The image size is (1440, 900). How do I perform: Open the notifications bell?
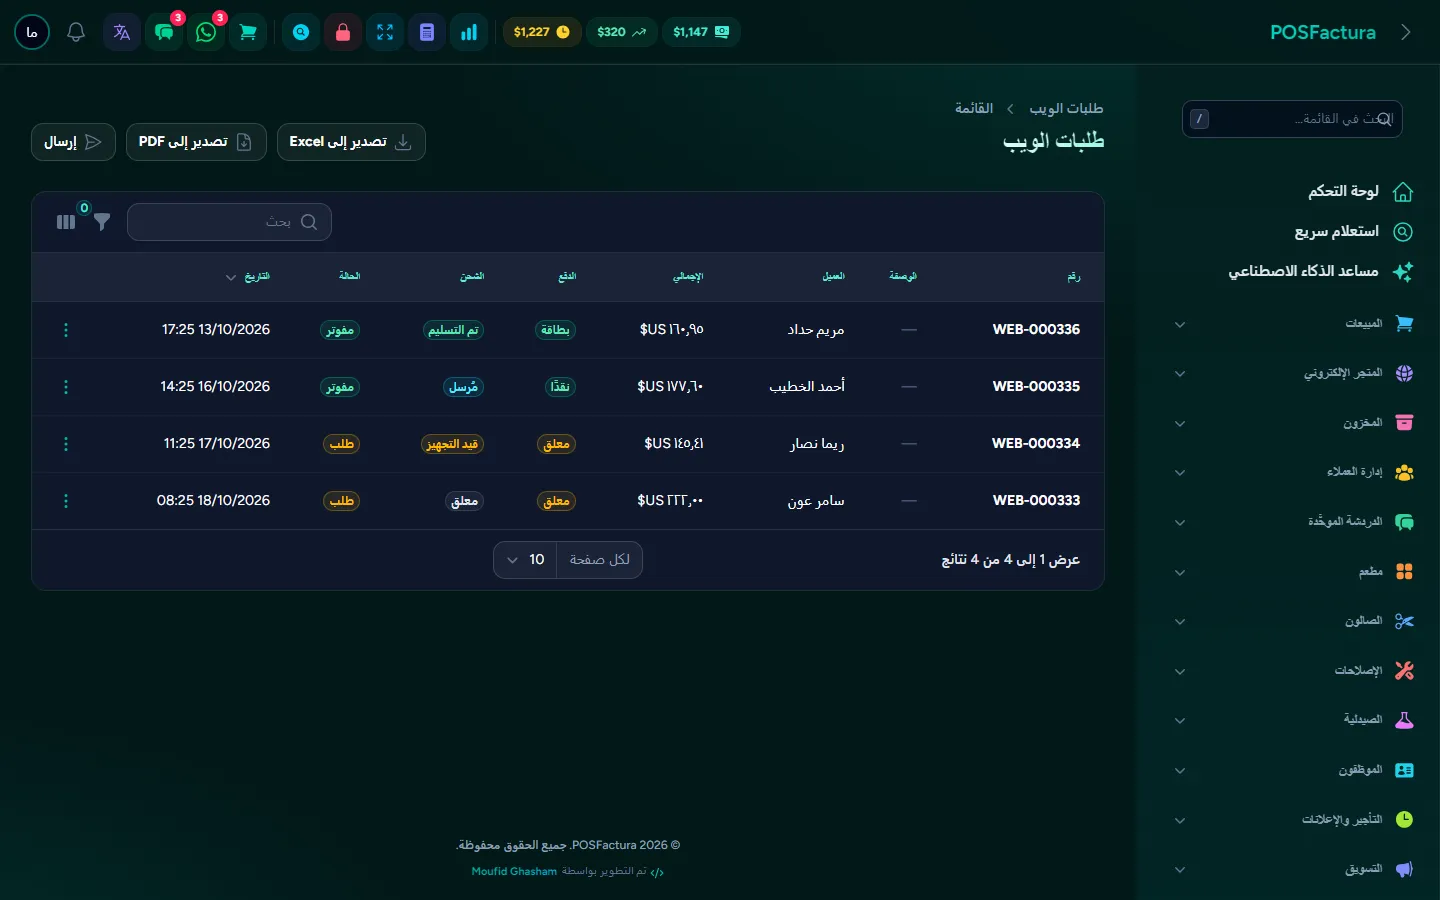point(76,32)
